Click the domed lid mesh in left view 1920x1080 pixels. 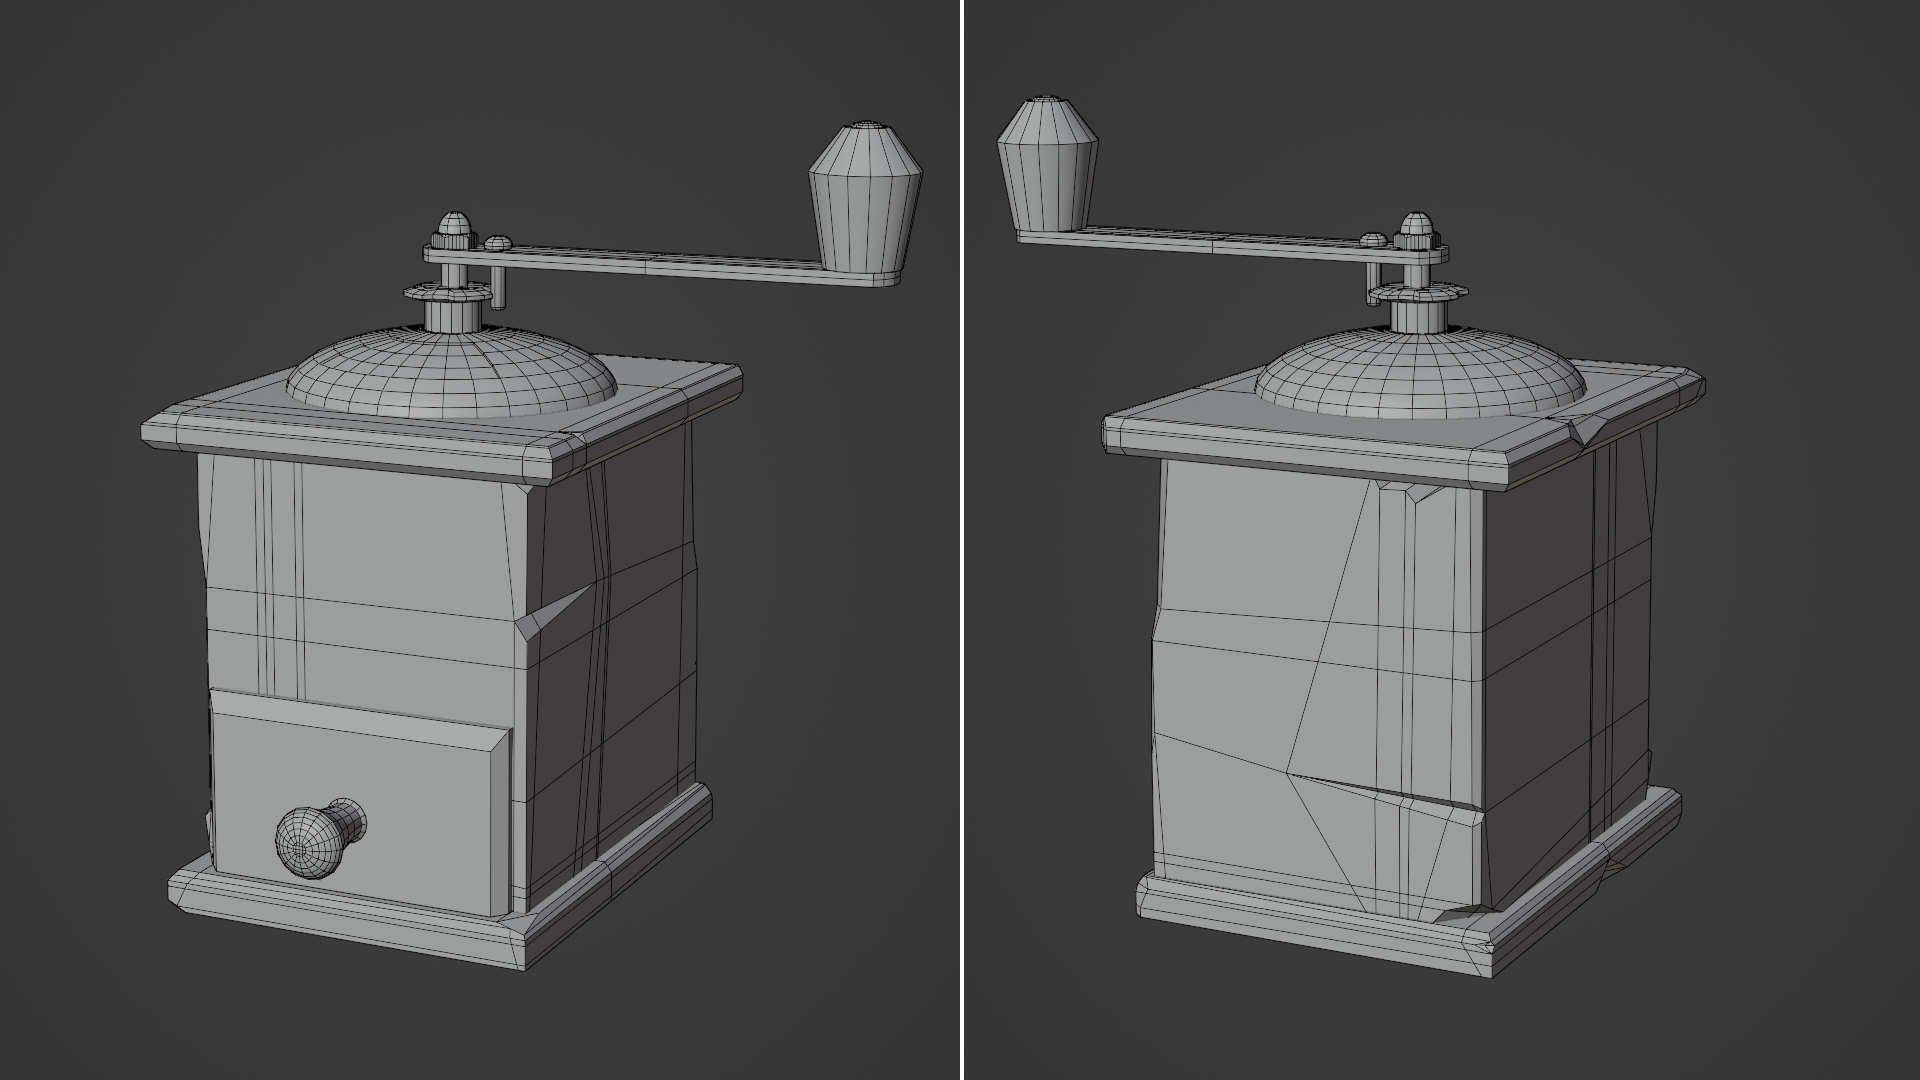(452, 376)
